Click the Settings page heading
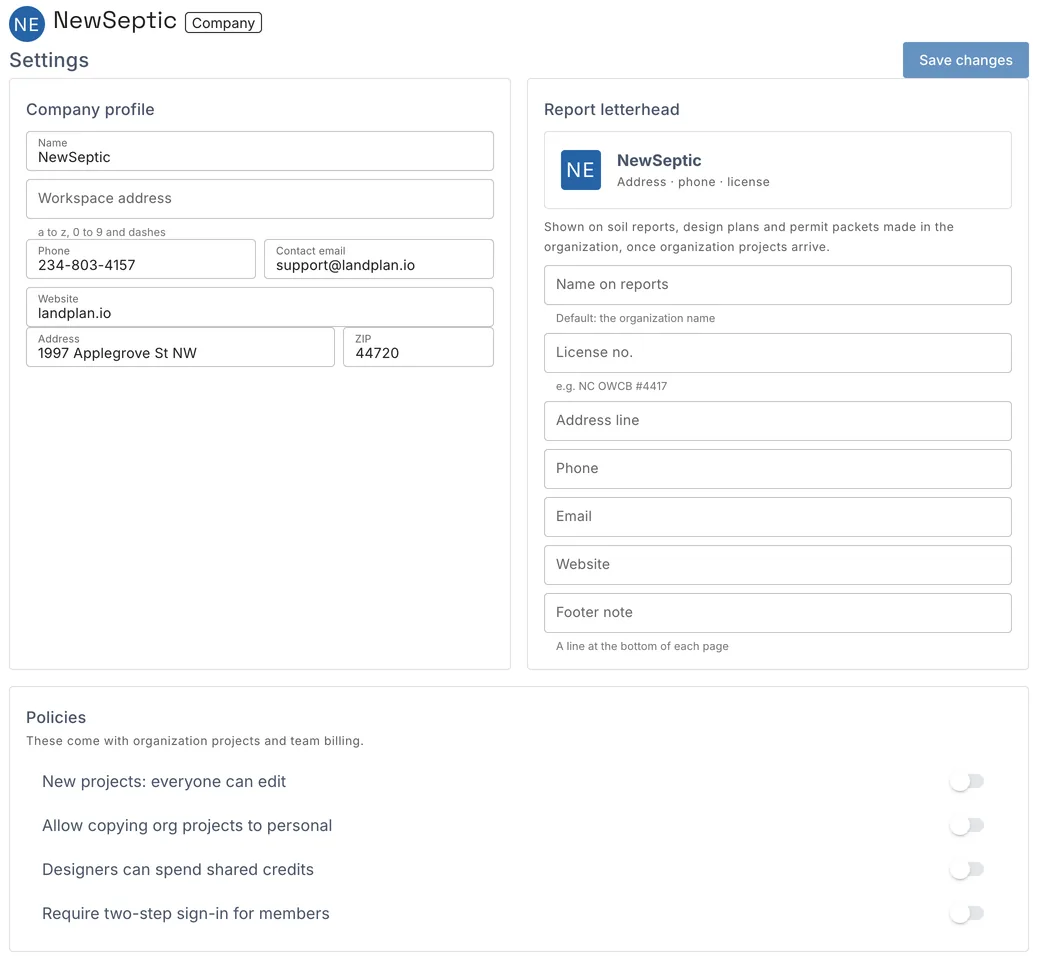This screenshot has height=963, width=1040. click(x=49, y=60)
